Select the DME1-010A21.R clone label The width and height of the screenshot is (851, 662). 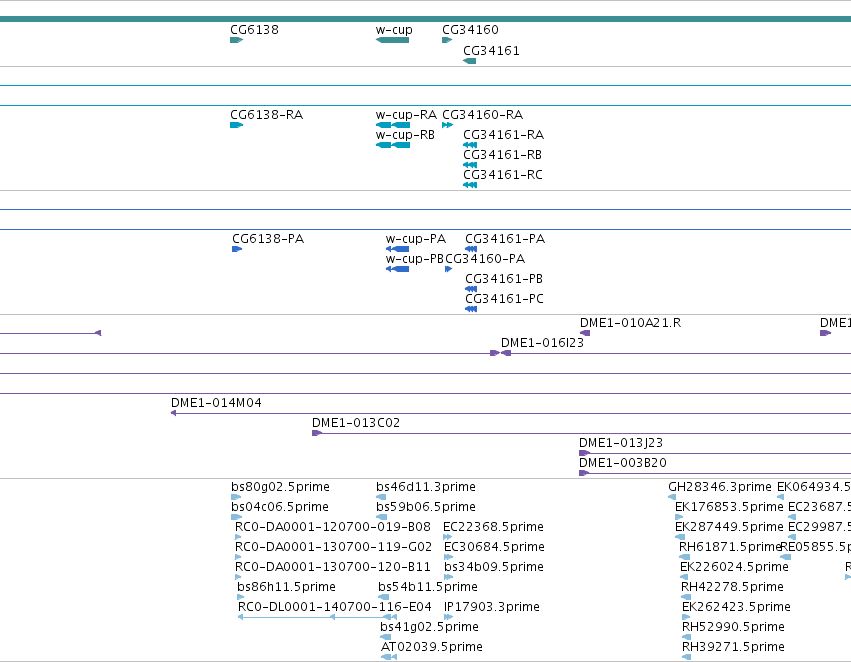pyautogui.click(x=631, y=323)
